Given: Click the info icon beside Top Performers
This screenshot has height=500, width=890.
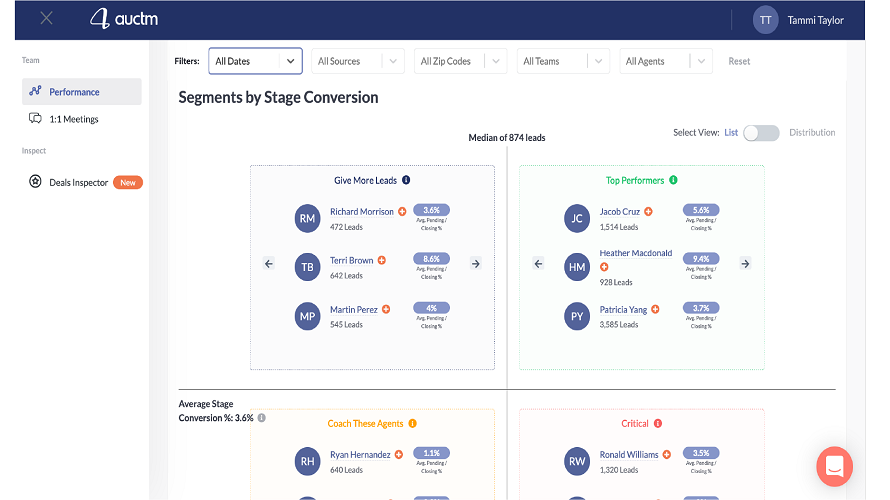Looking at the screenshot, I should (x=673, y=181).
